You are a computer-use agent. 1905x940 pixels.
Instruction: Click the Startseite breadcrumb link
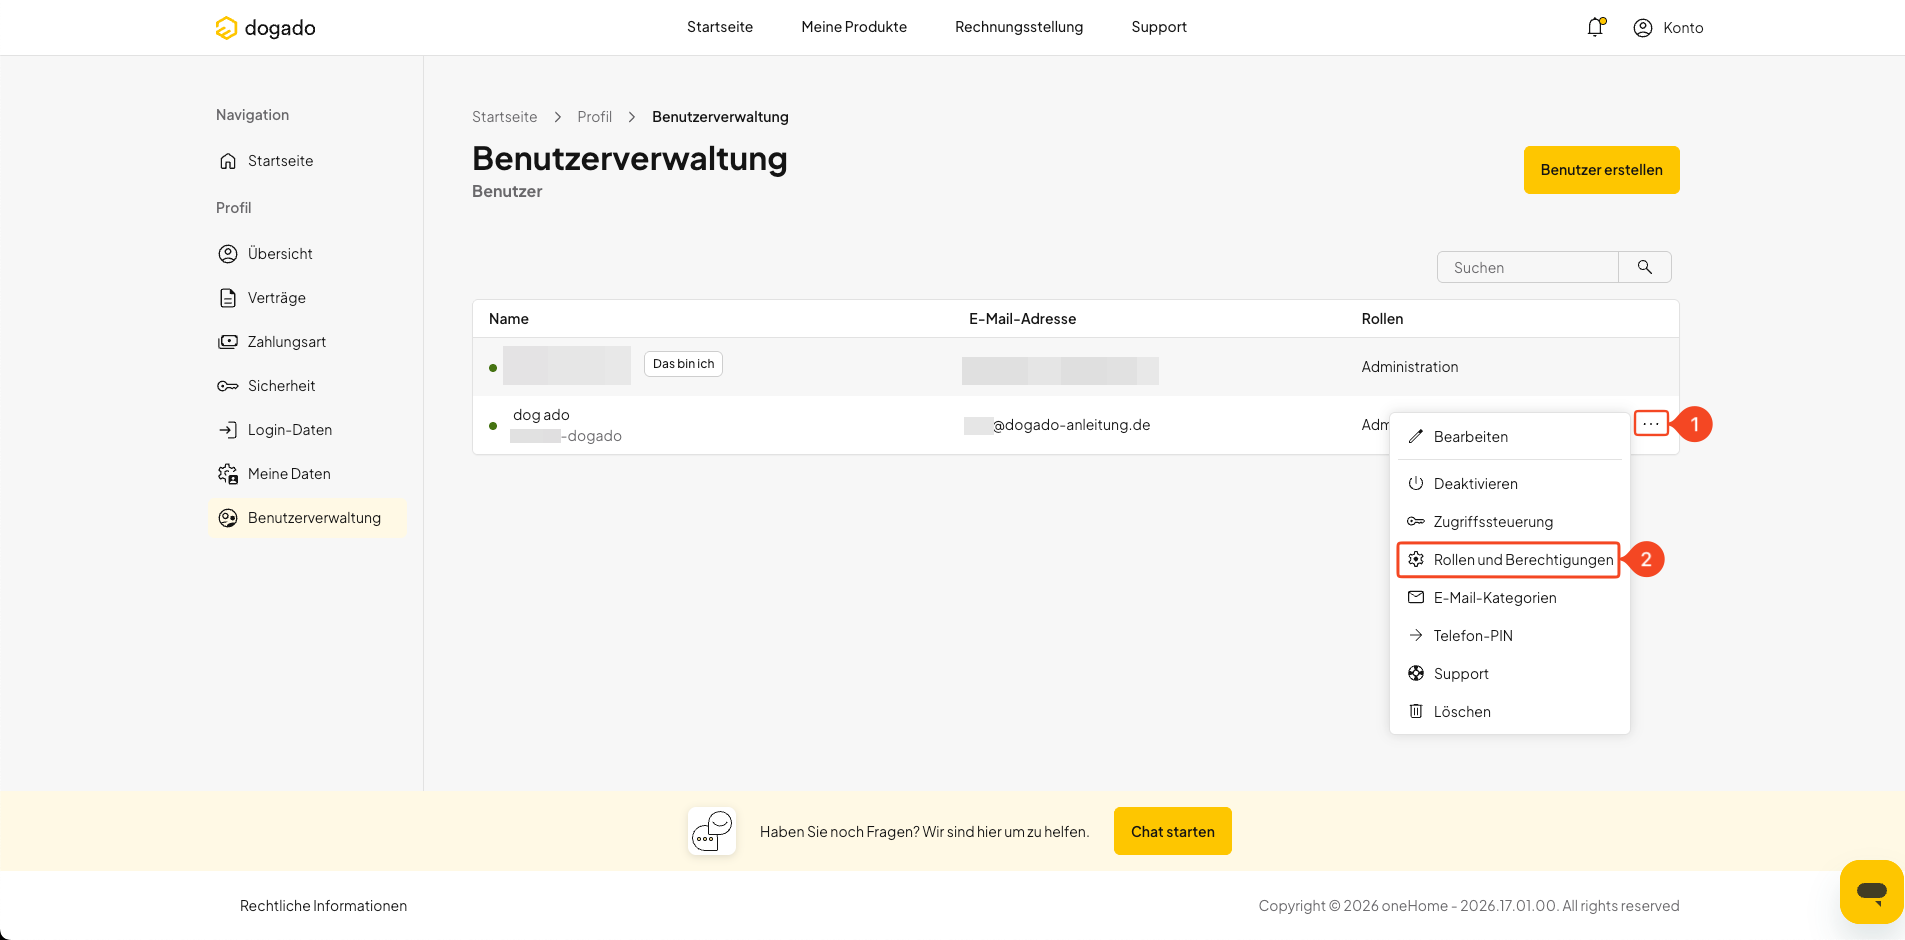pos(504,117)
